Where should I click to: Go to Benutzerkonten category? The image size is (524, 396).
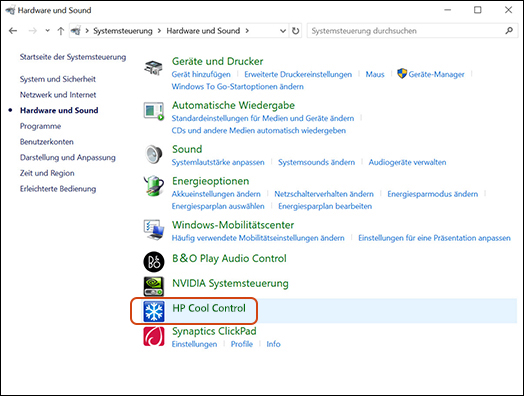point(46,142)
